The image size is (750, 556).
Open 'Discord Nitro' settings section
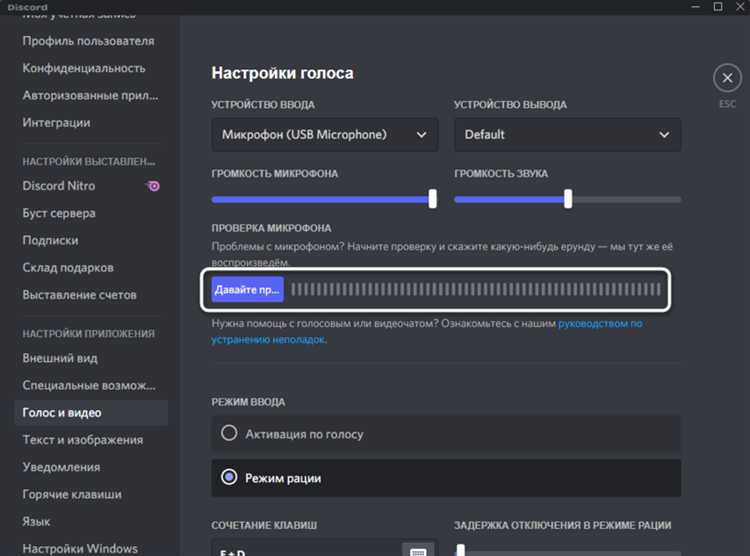pos(59,186)
